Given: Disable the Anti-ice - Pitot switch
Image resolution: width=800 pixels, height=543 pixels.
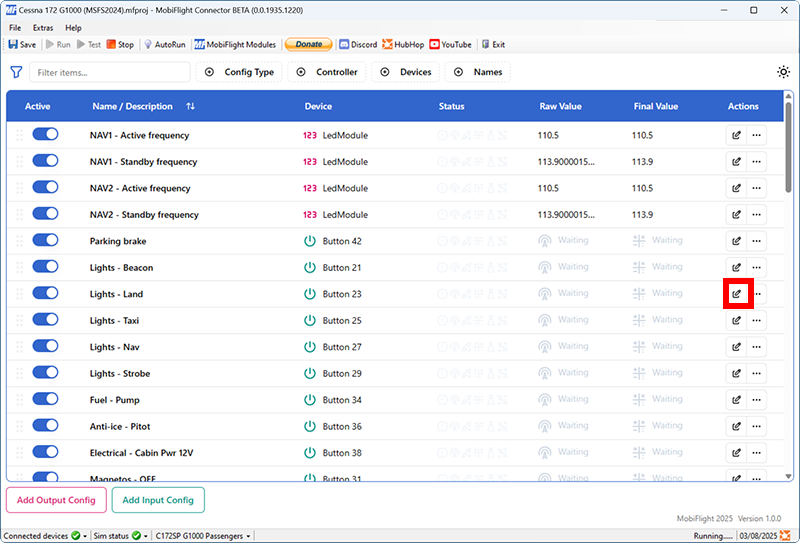Looking at the screenshot, I should pyautogui.click(x=45, y=425).
